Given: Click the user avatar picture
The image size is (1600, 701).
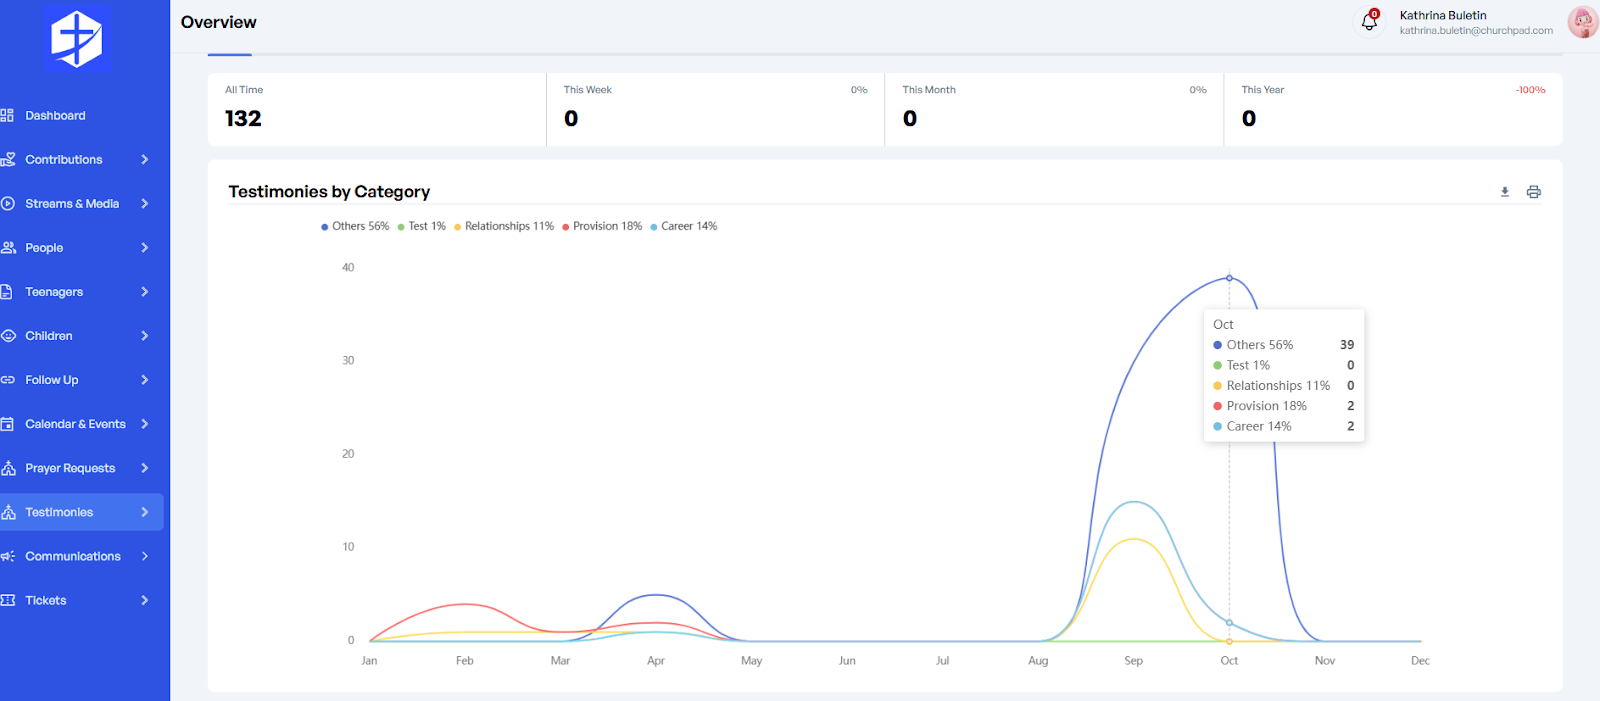Looking at the screenshot, I should 1582,22.
